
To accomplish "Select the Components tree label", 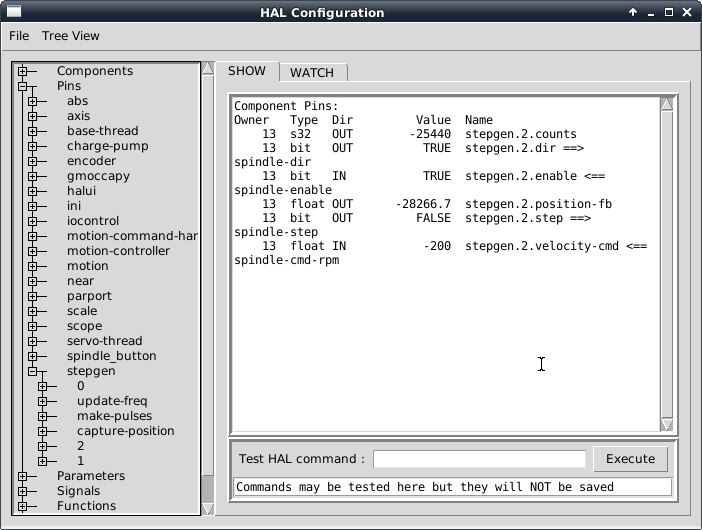I will point(95,71).
